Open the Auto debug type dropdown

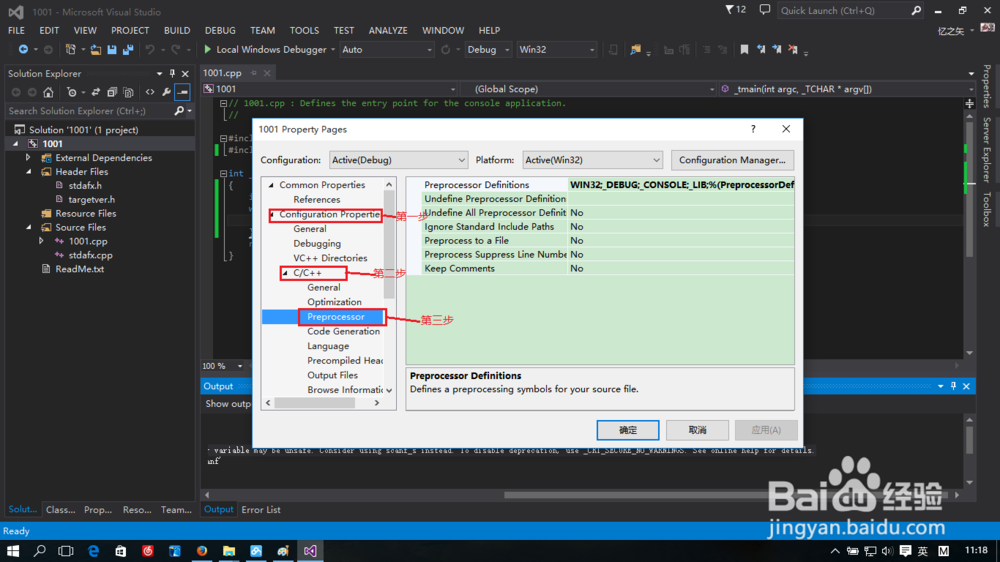pos(386,50)
